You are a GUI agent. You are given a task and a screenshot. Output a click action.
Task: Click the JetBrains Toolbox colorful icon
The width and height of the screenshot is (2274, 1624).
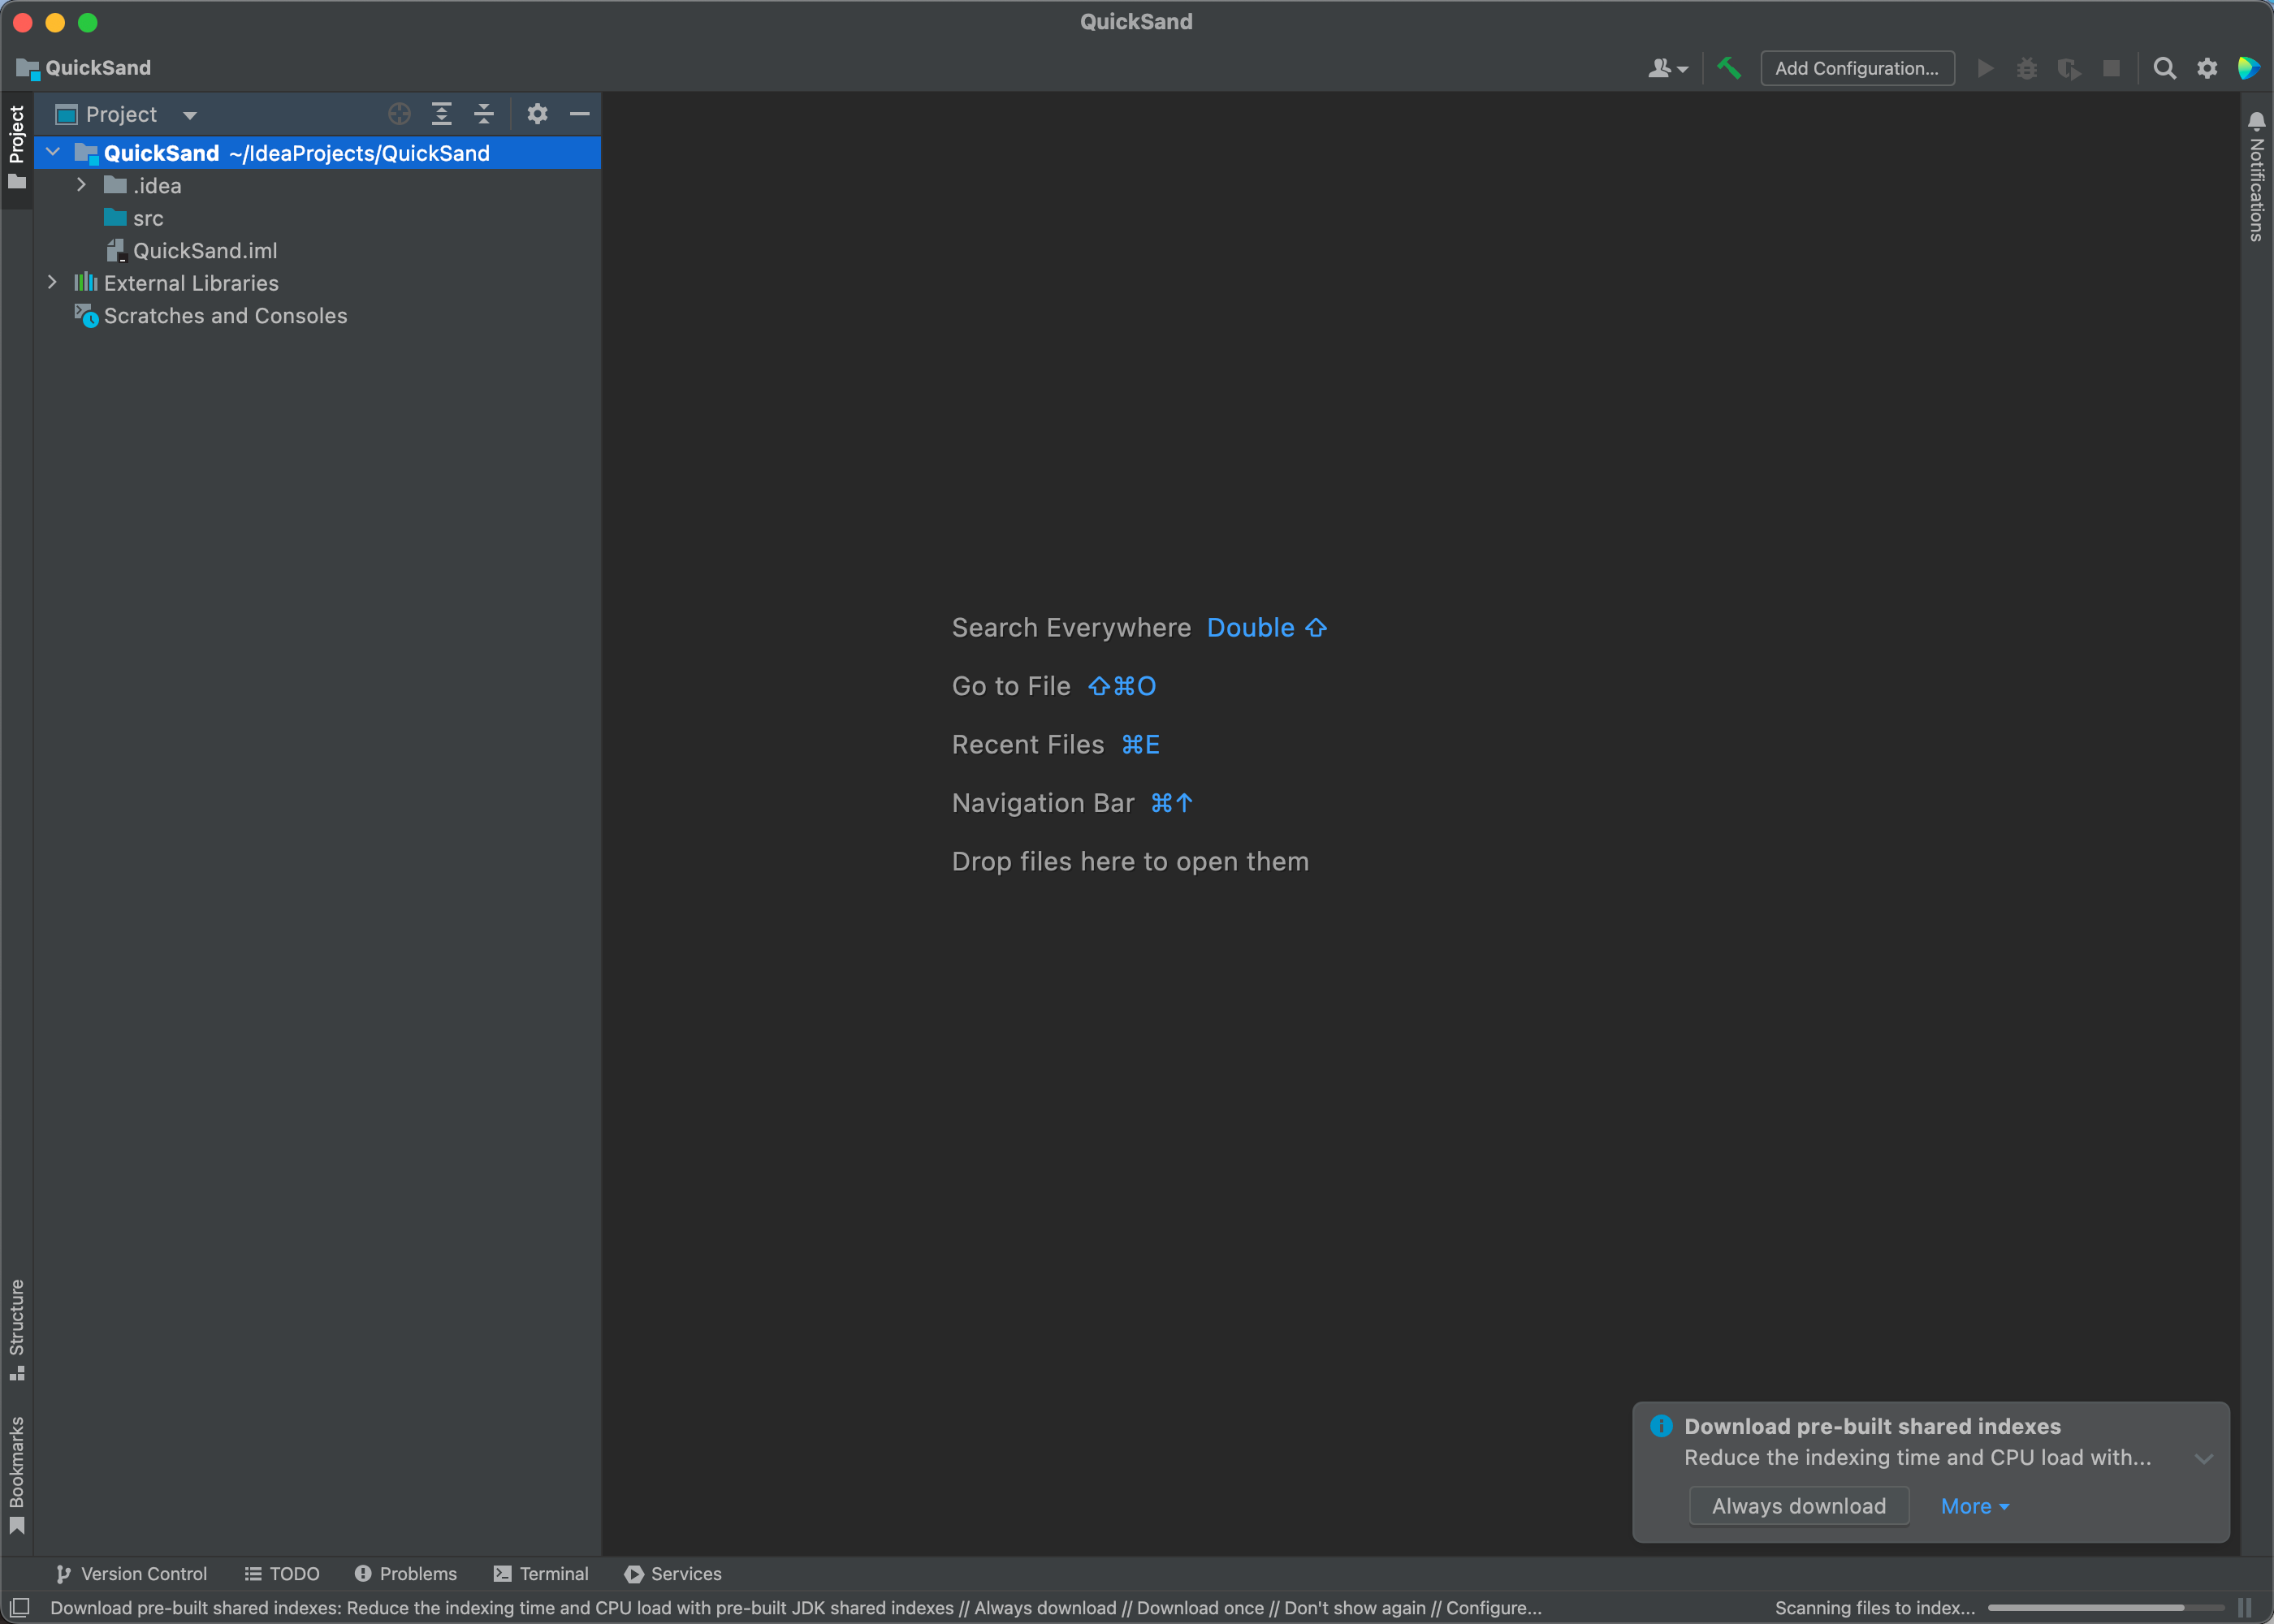click(2248, 68)
